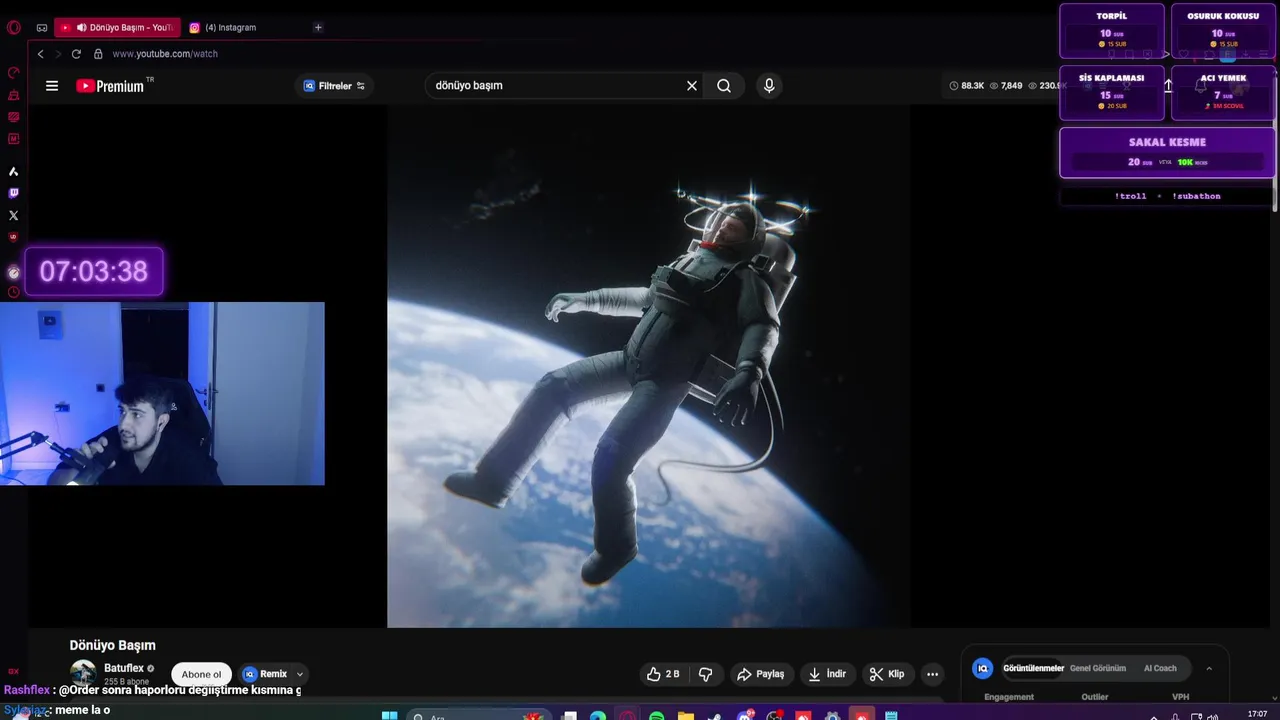Click the 88.3K stat in the header

pos(967,86)
